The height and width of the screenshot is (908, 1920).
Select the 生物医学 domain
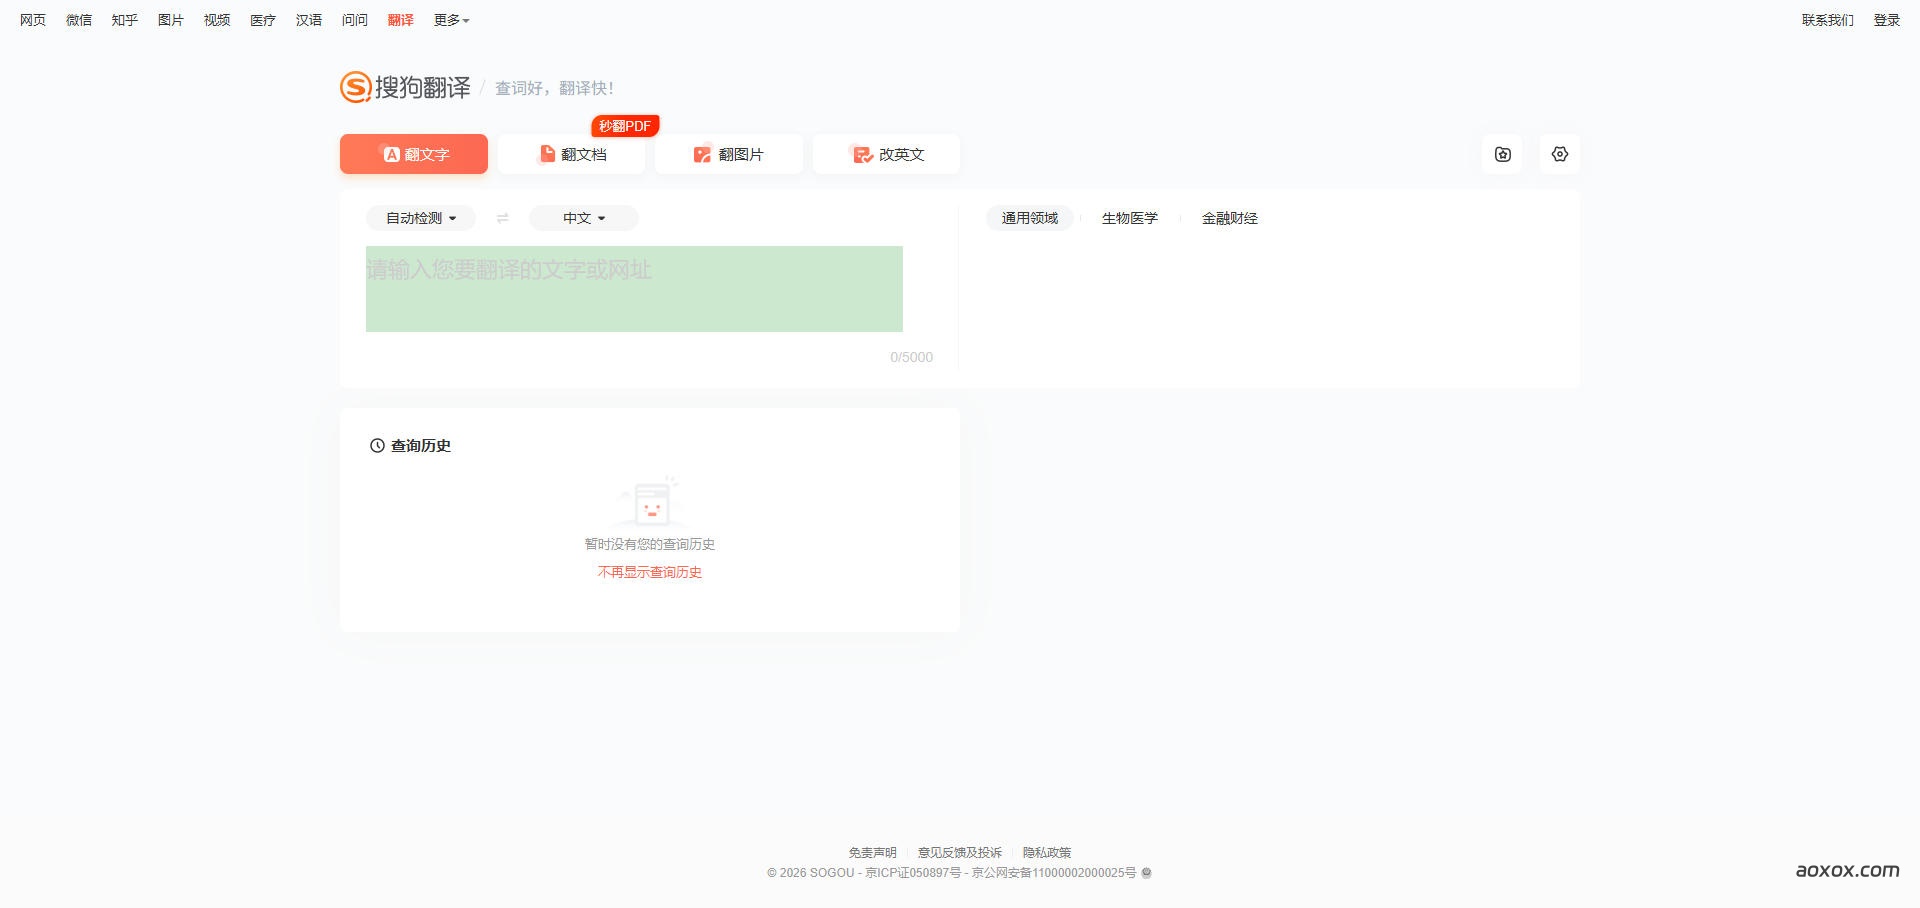pos(1130,218)
